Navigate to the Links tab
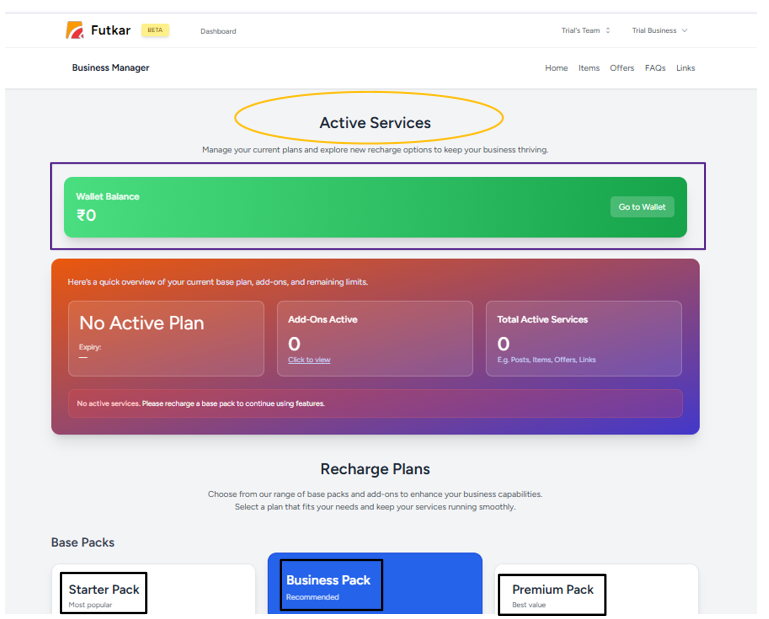 685,68
